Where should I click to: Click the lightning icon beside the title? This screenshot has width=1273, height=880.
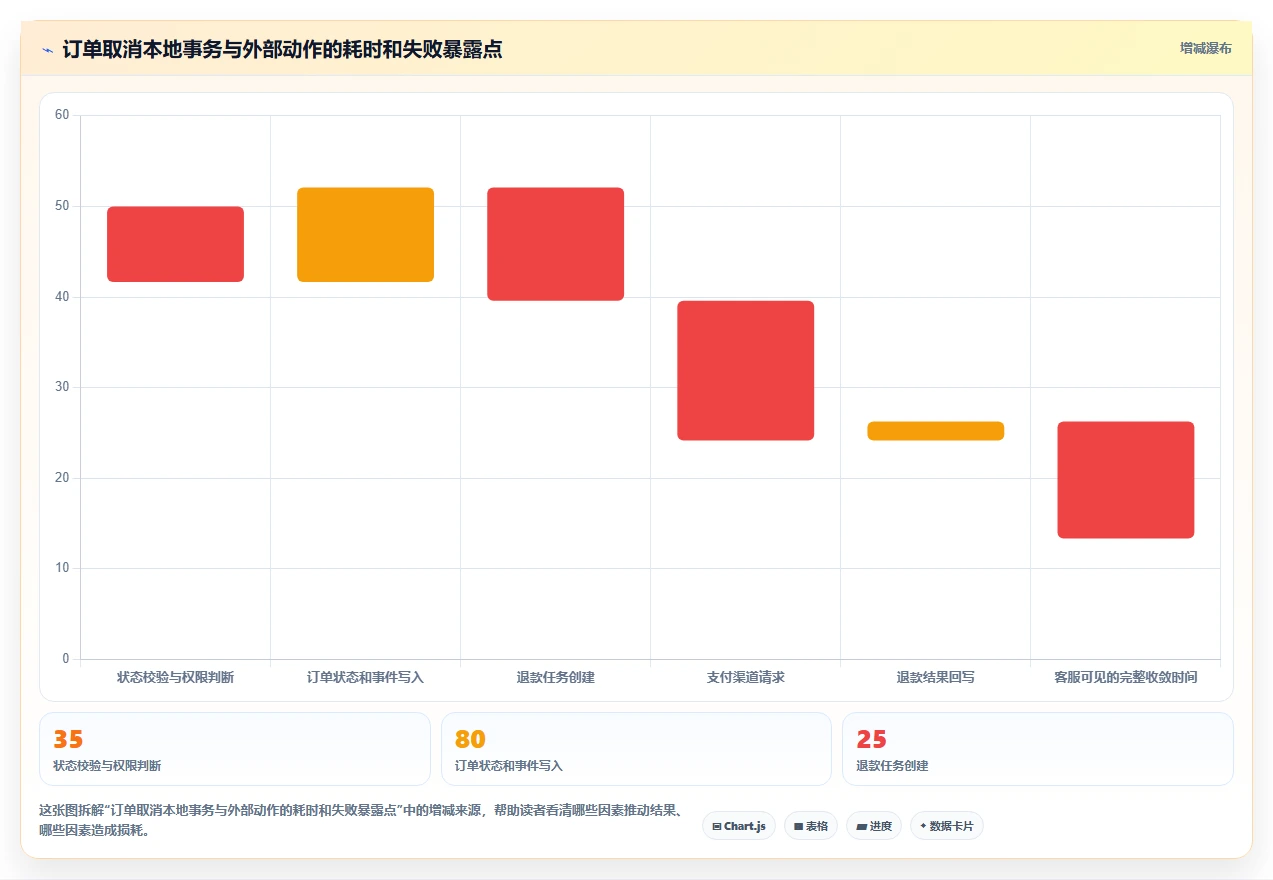(x=48, y=49)
